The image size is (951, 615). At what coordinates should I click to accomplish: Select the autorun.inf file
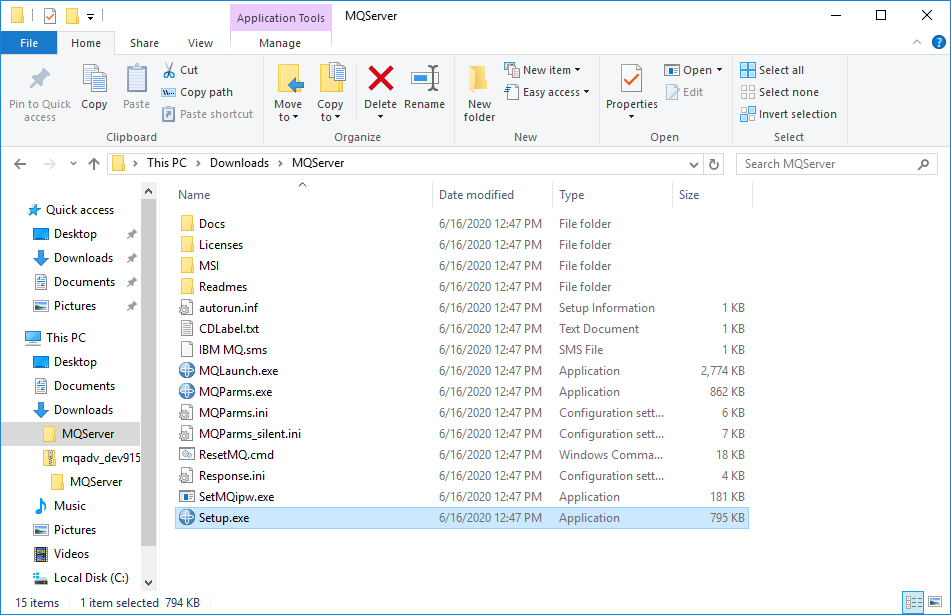click(228, 308)
